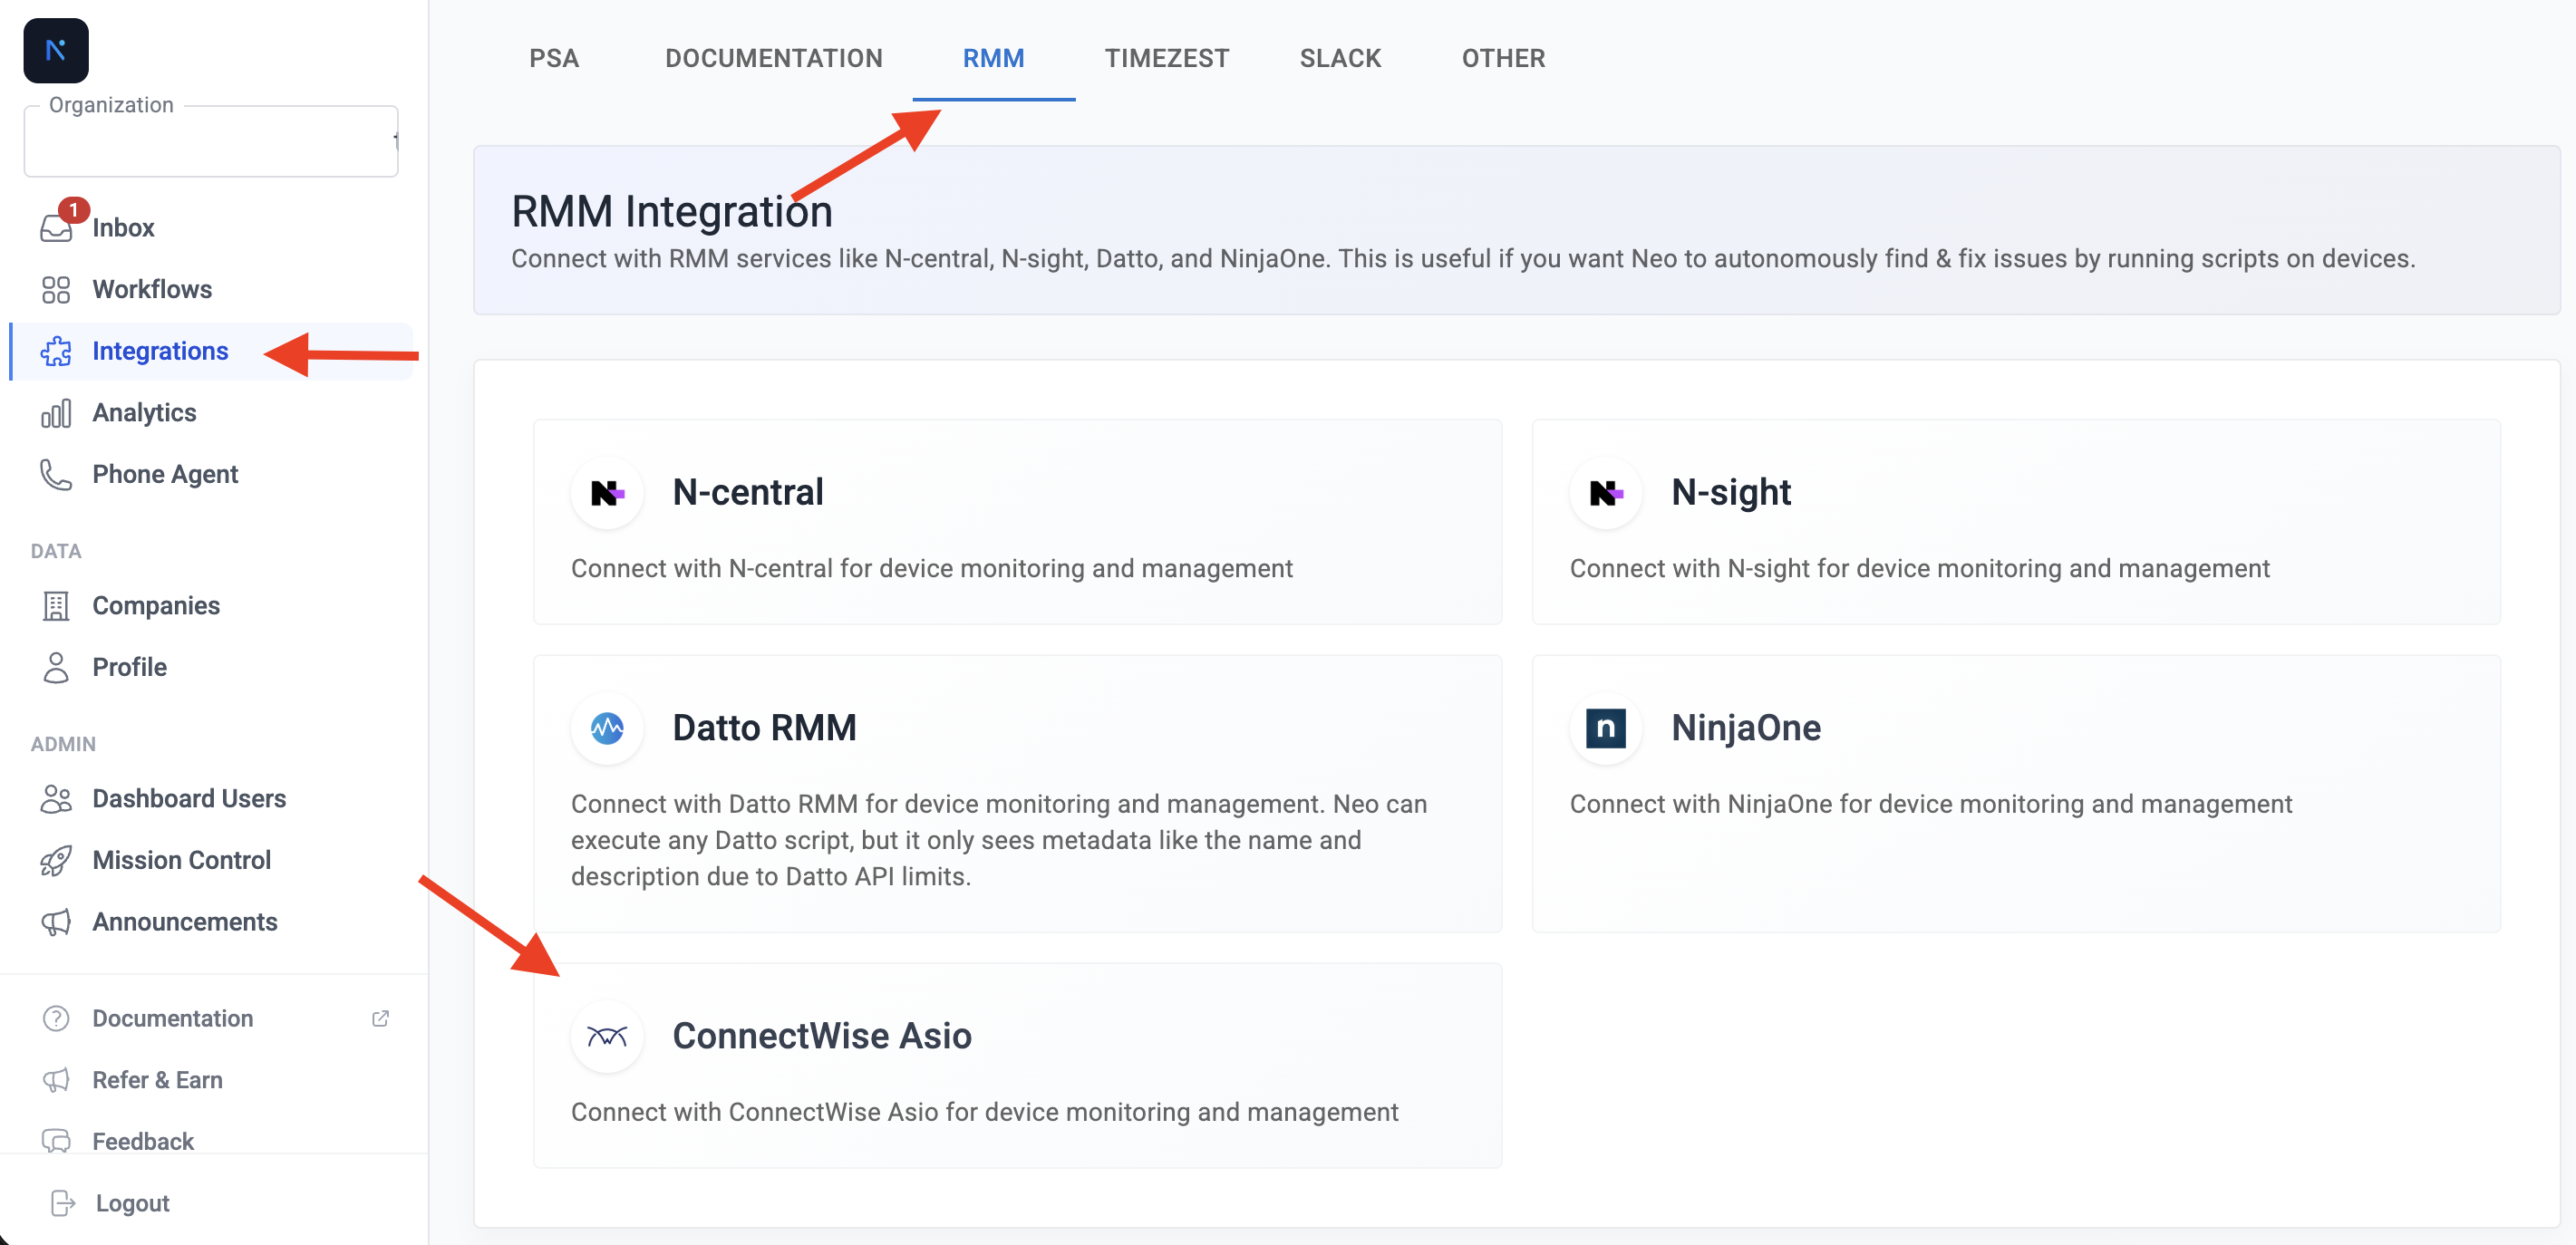Image resolution: width=2576 pixels, height=1245 pixels.
Task: Open Companies using the building icon
Action: (x=56, y=606)
